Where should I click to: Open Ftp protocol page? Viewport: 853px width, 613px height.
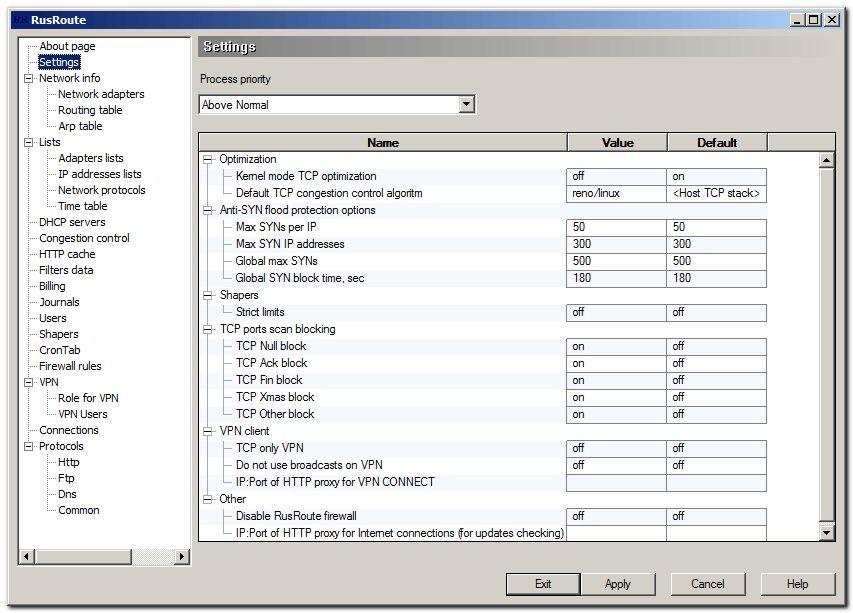tap(66, 478)
